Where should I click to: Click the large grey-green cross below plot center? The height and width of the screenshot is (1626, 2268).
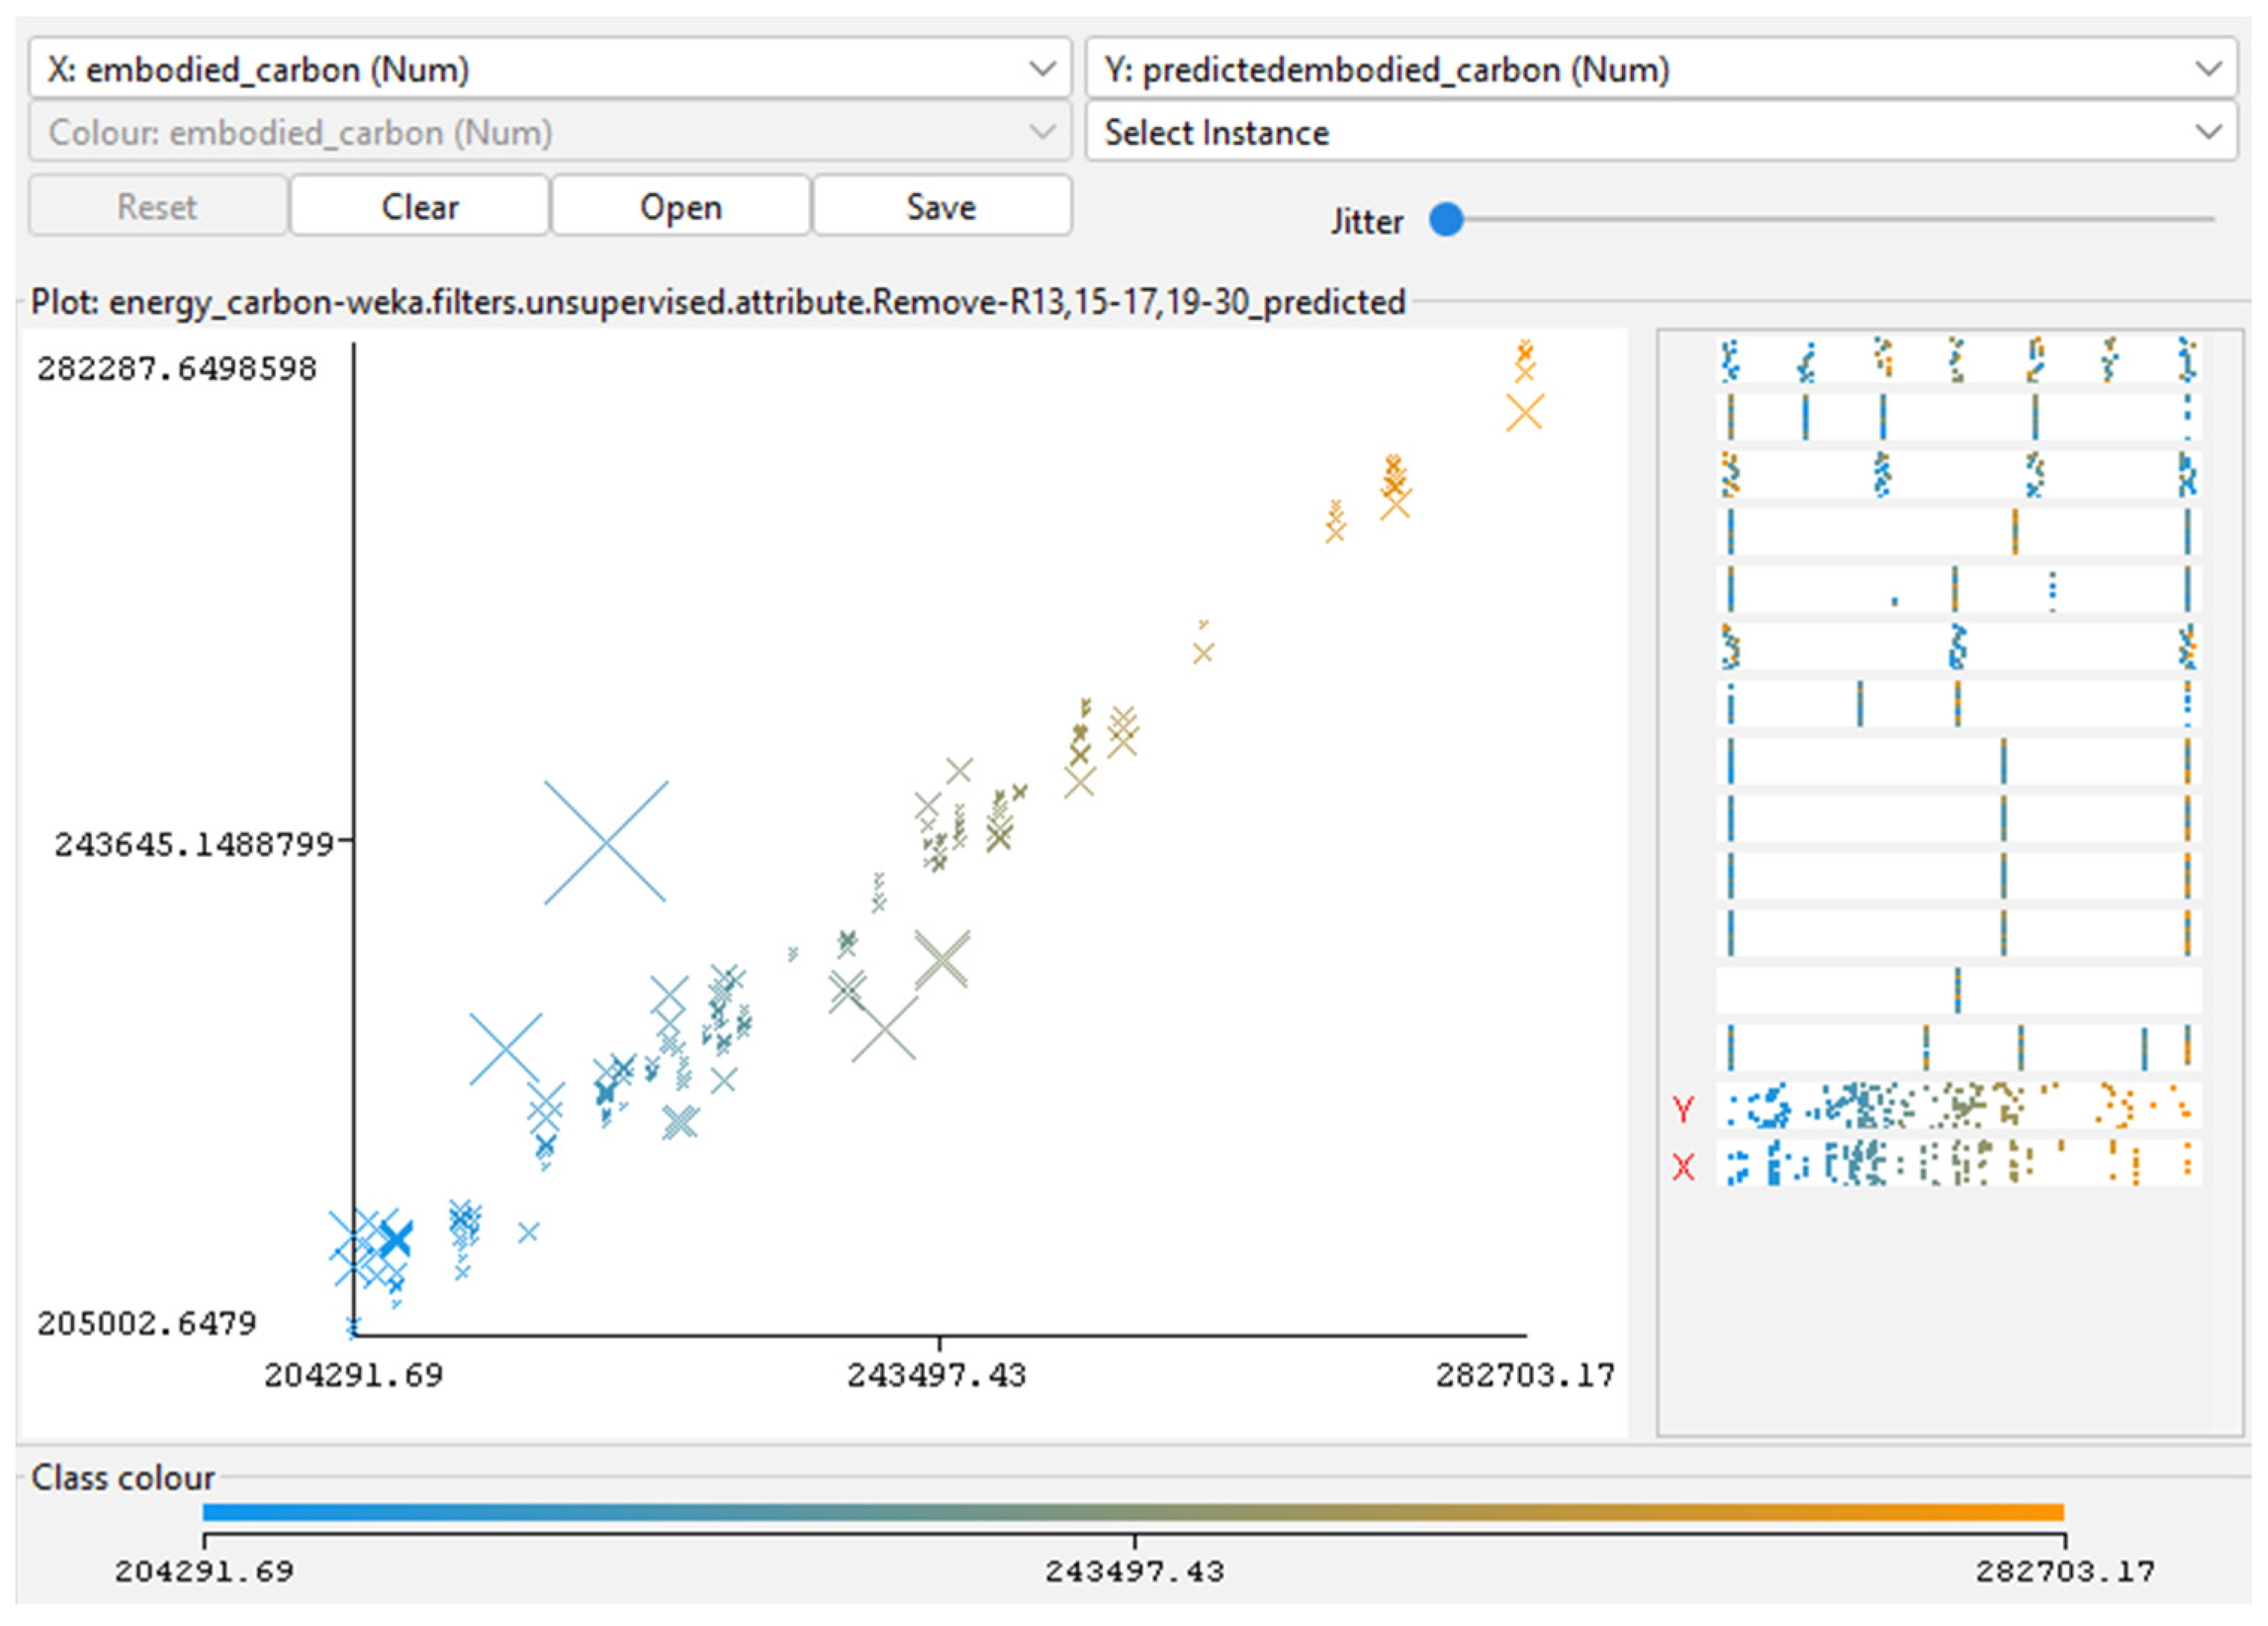(884, 1029)
